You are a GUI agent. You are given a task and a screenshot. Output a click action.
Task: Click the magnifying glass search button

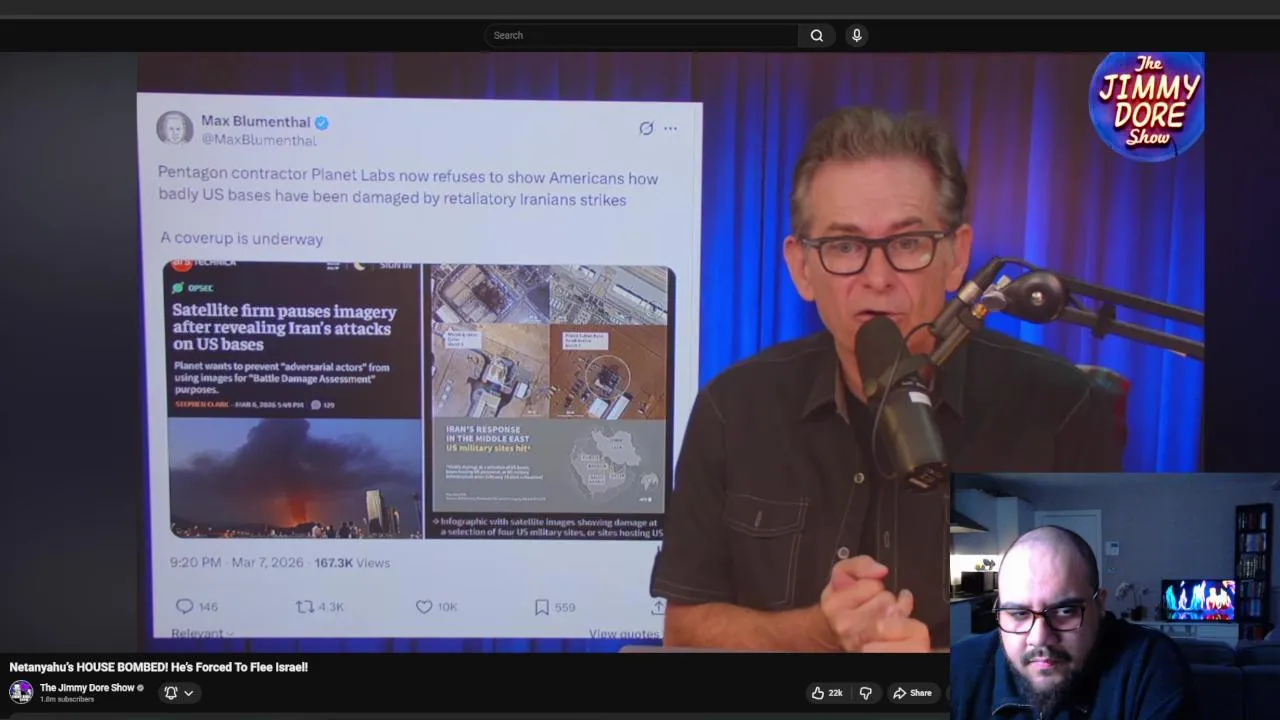point(817,35)
